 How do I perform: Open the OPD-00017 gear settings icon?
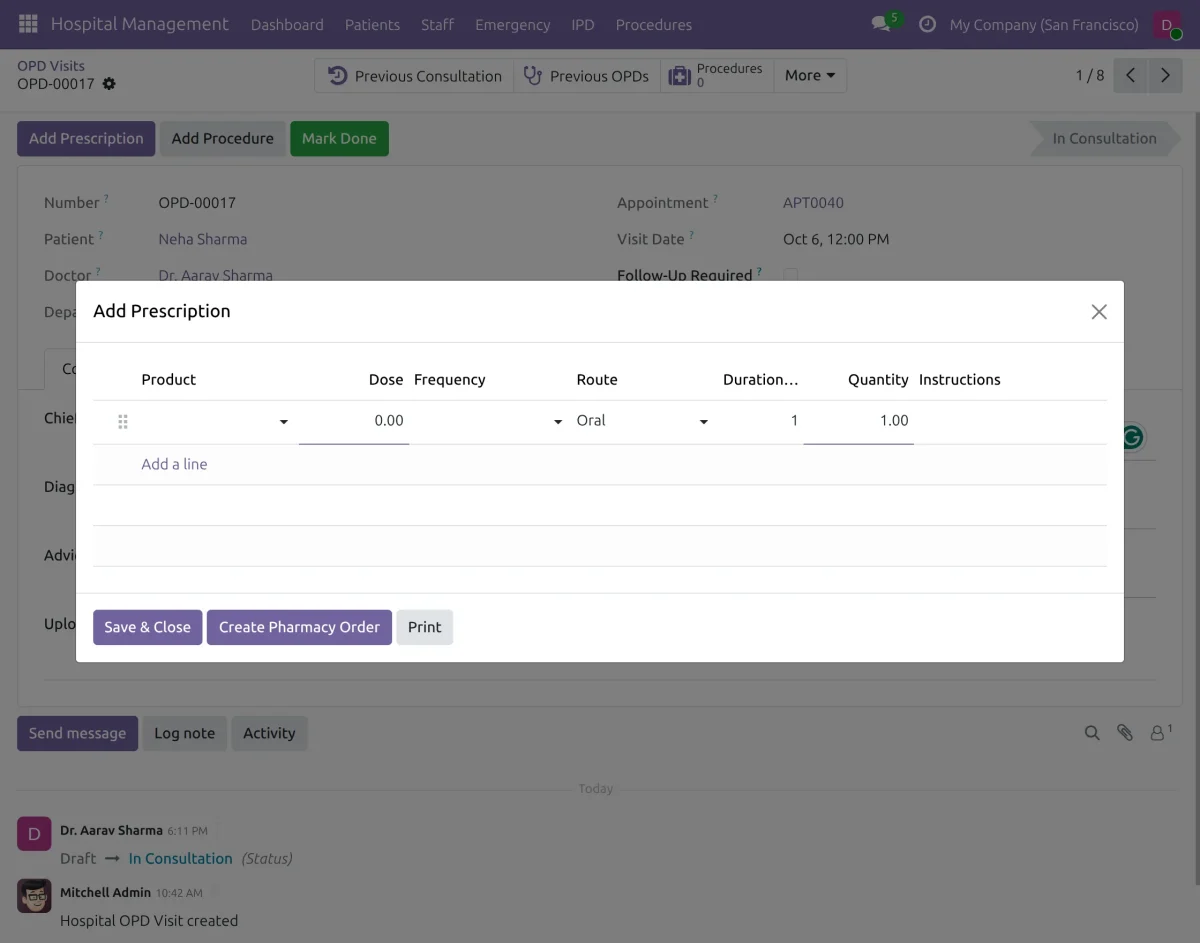(109, 84)
